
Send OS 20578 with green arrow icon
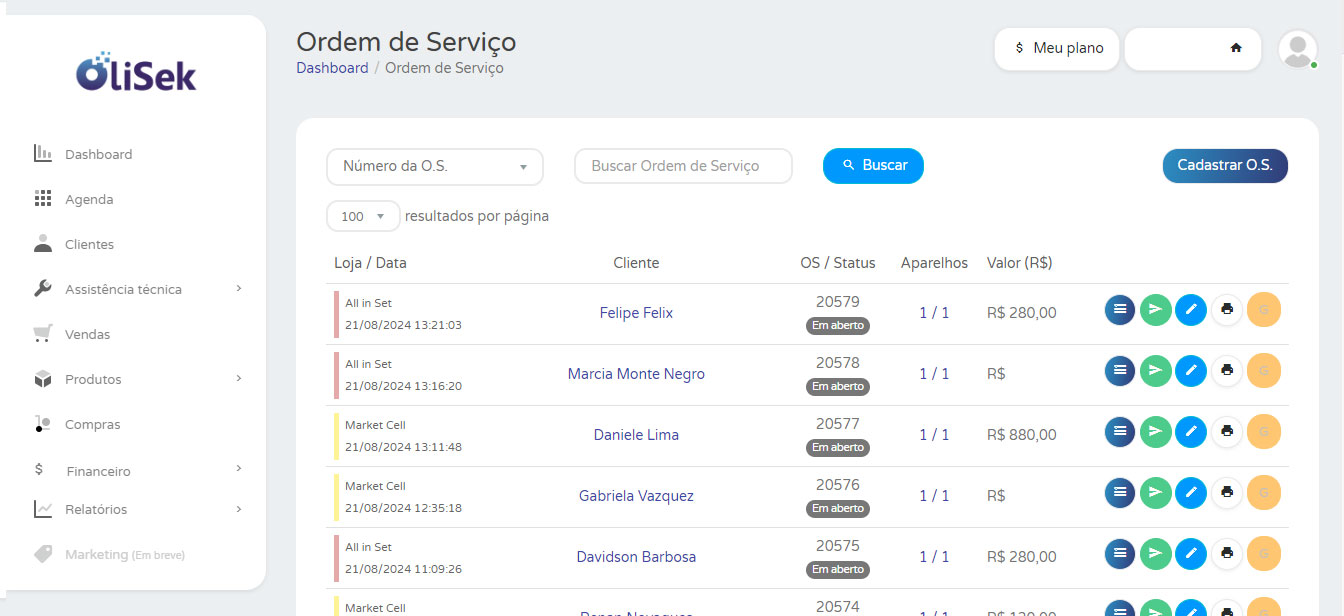tap(1155, 371)
